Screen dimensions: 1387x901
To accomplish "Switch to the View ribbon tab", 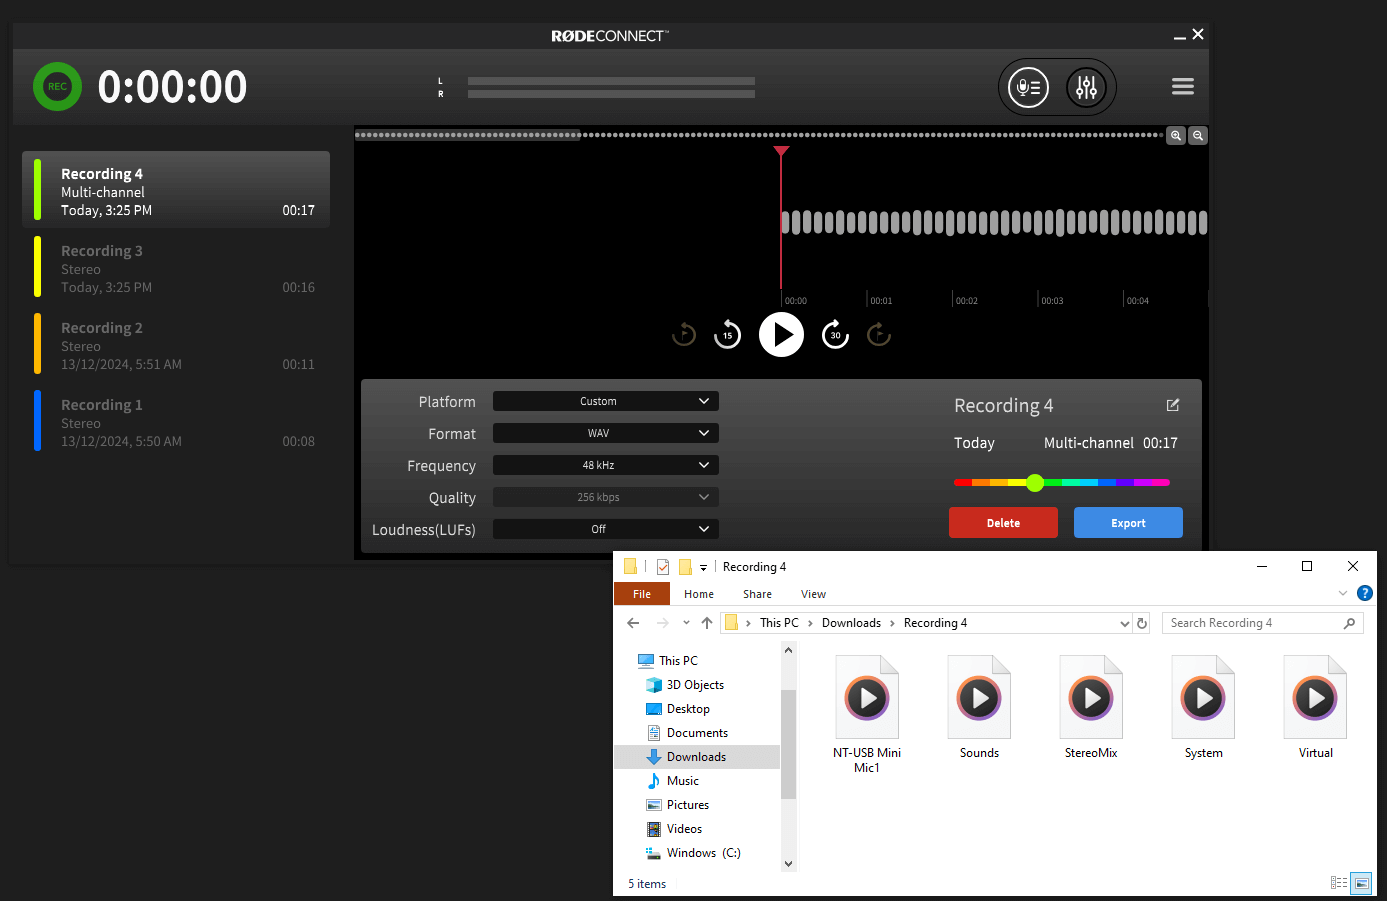I will 813,594.
